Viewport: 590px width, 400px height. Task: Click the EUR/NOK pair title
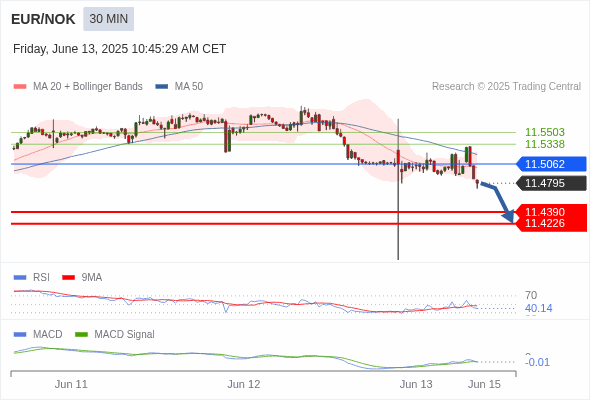tap(43, 19)
